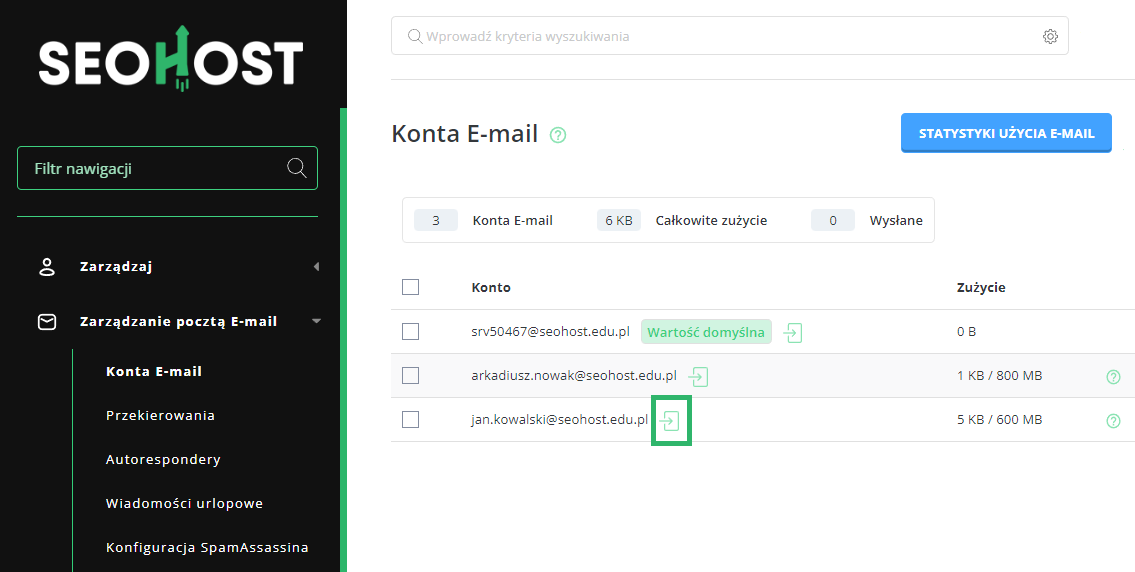Image resolution: width=1135 pixels, height=572 pixels.
Task: Click magnifier icon in navigation filter
Action: click(296, 168)
